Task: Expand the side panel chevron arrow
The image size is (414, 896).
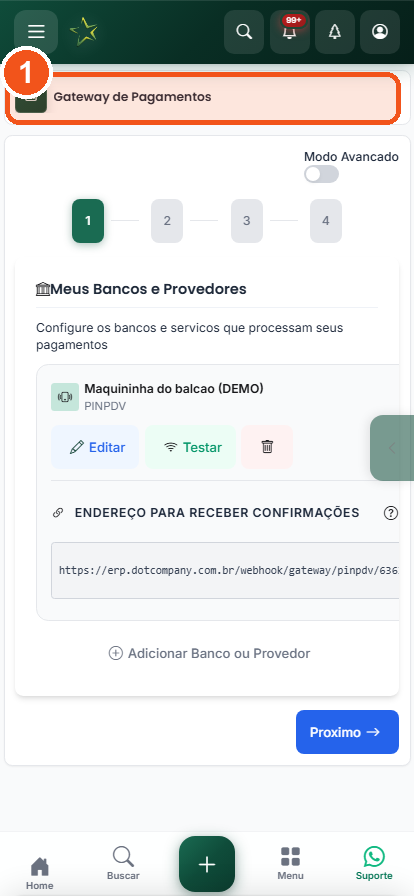Action: coord(392,447)
